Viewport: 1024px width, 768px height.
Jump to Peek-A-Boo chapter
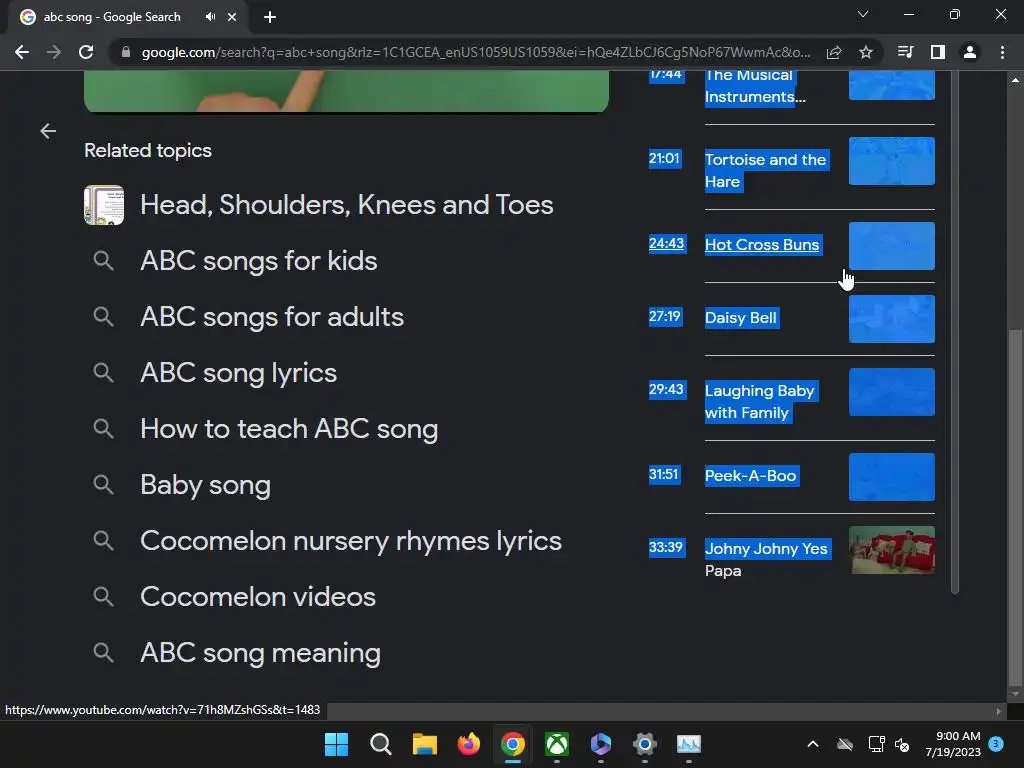click(750, 476)
